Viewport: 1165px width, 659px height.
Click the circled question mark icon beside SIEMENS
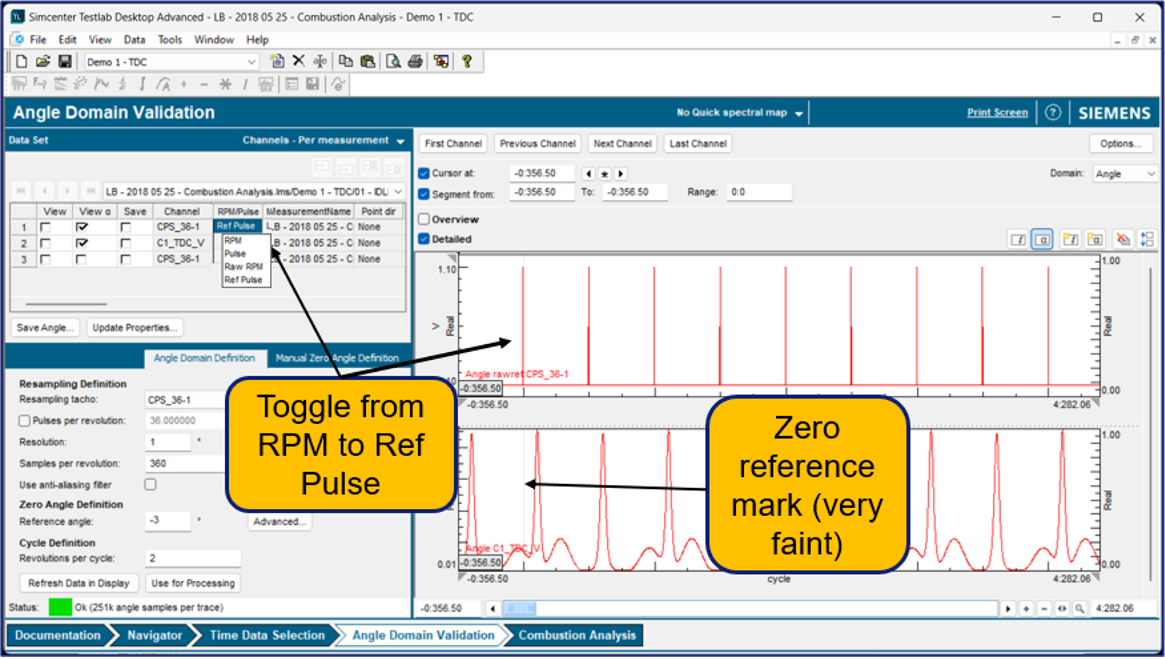click(1052, 113)
